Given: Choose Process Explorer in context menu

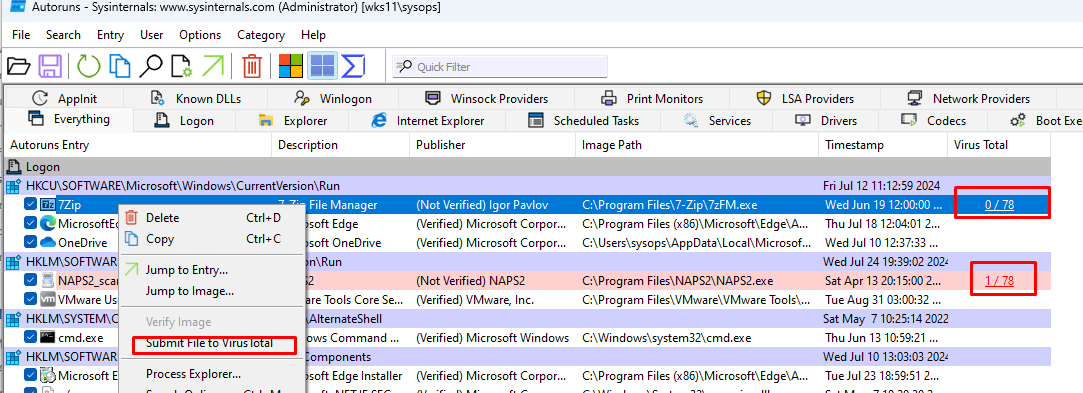Looking at the screenshot, I should [x=193, y=374].
